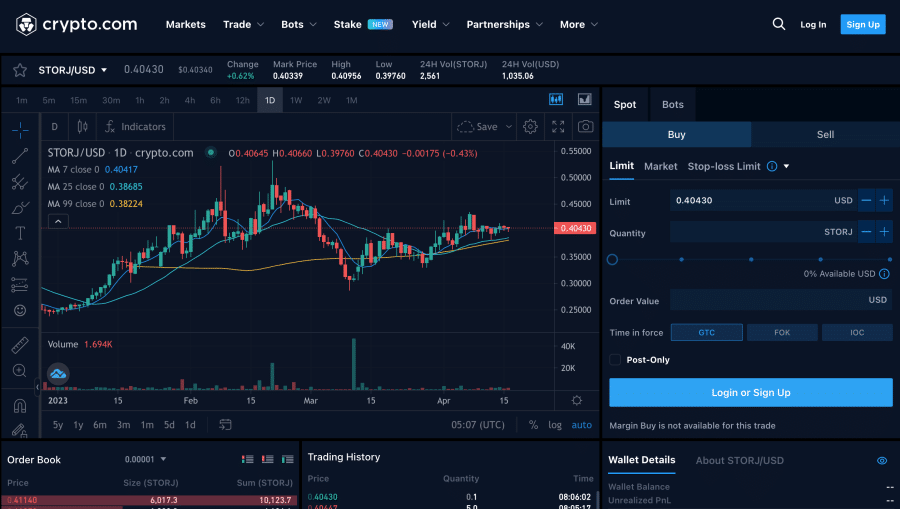900x509 pixels.
Task: Expand the Yield menu
Action: (x=430, y=25)
